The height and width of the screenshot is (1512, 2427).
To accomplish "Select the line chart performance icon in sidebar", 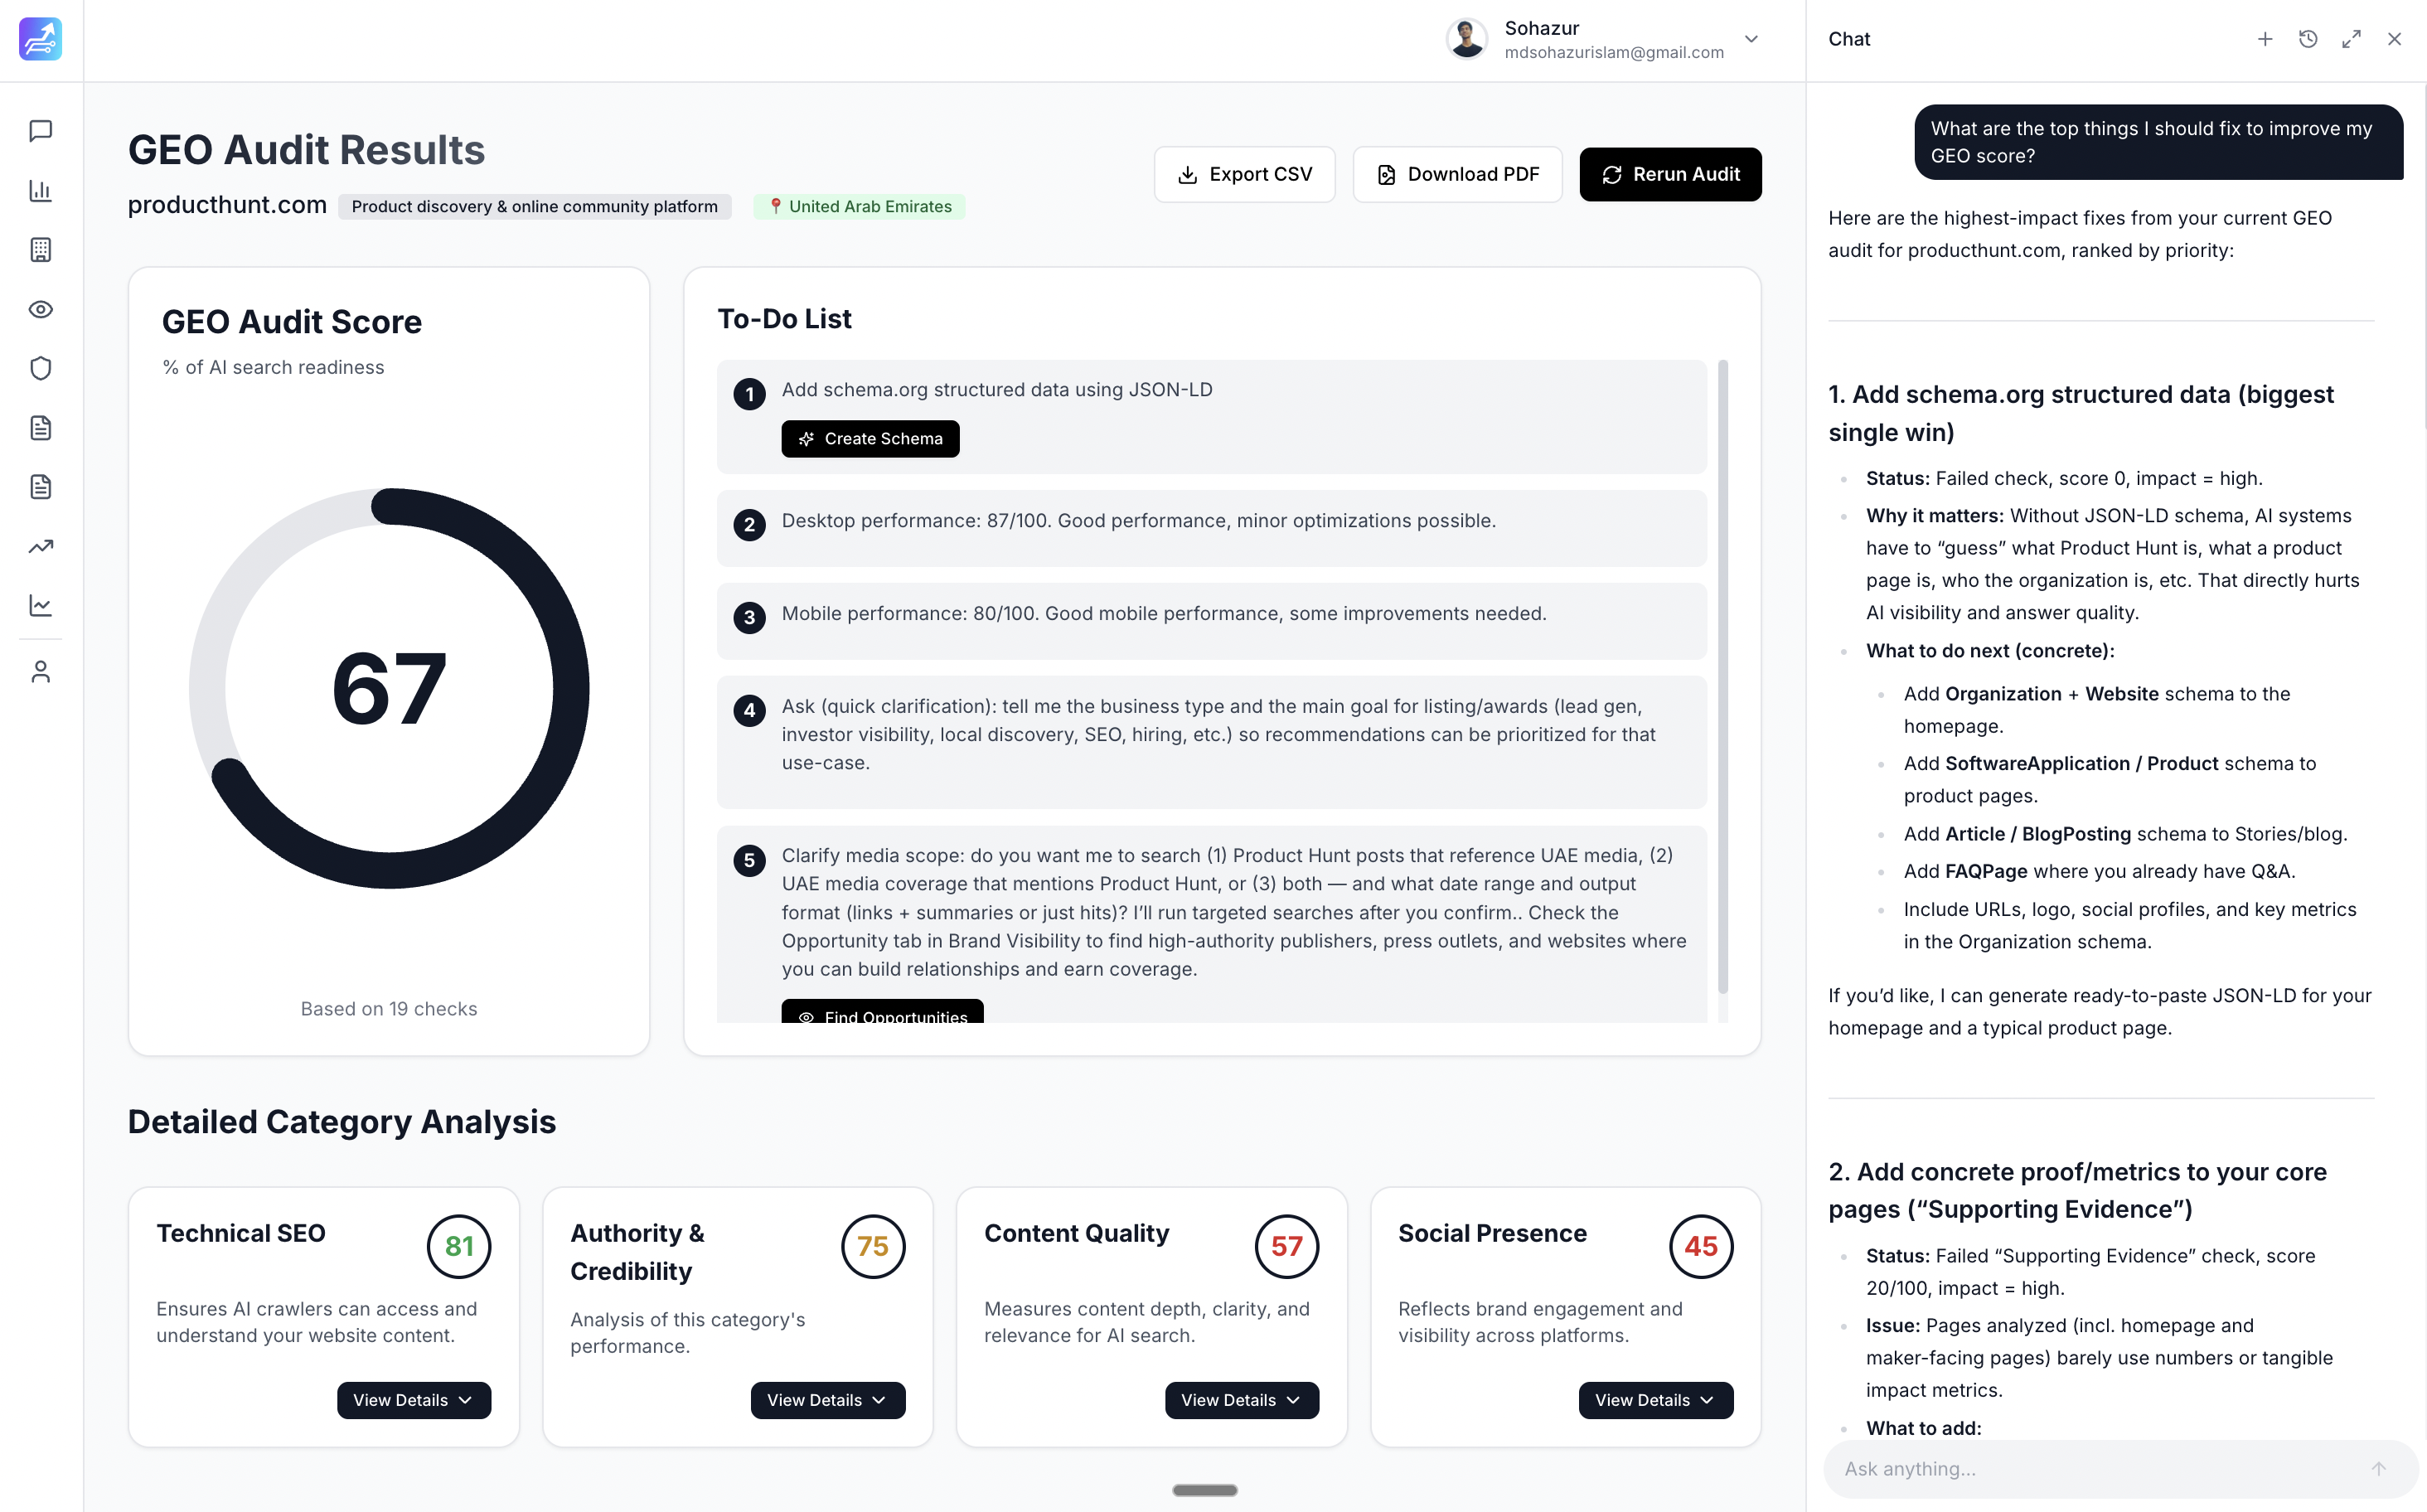I will (40, 605).
